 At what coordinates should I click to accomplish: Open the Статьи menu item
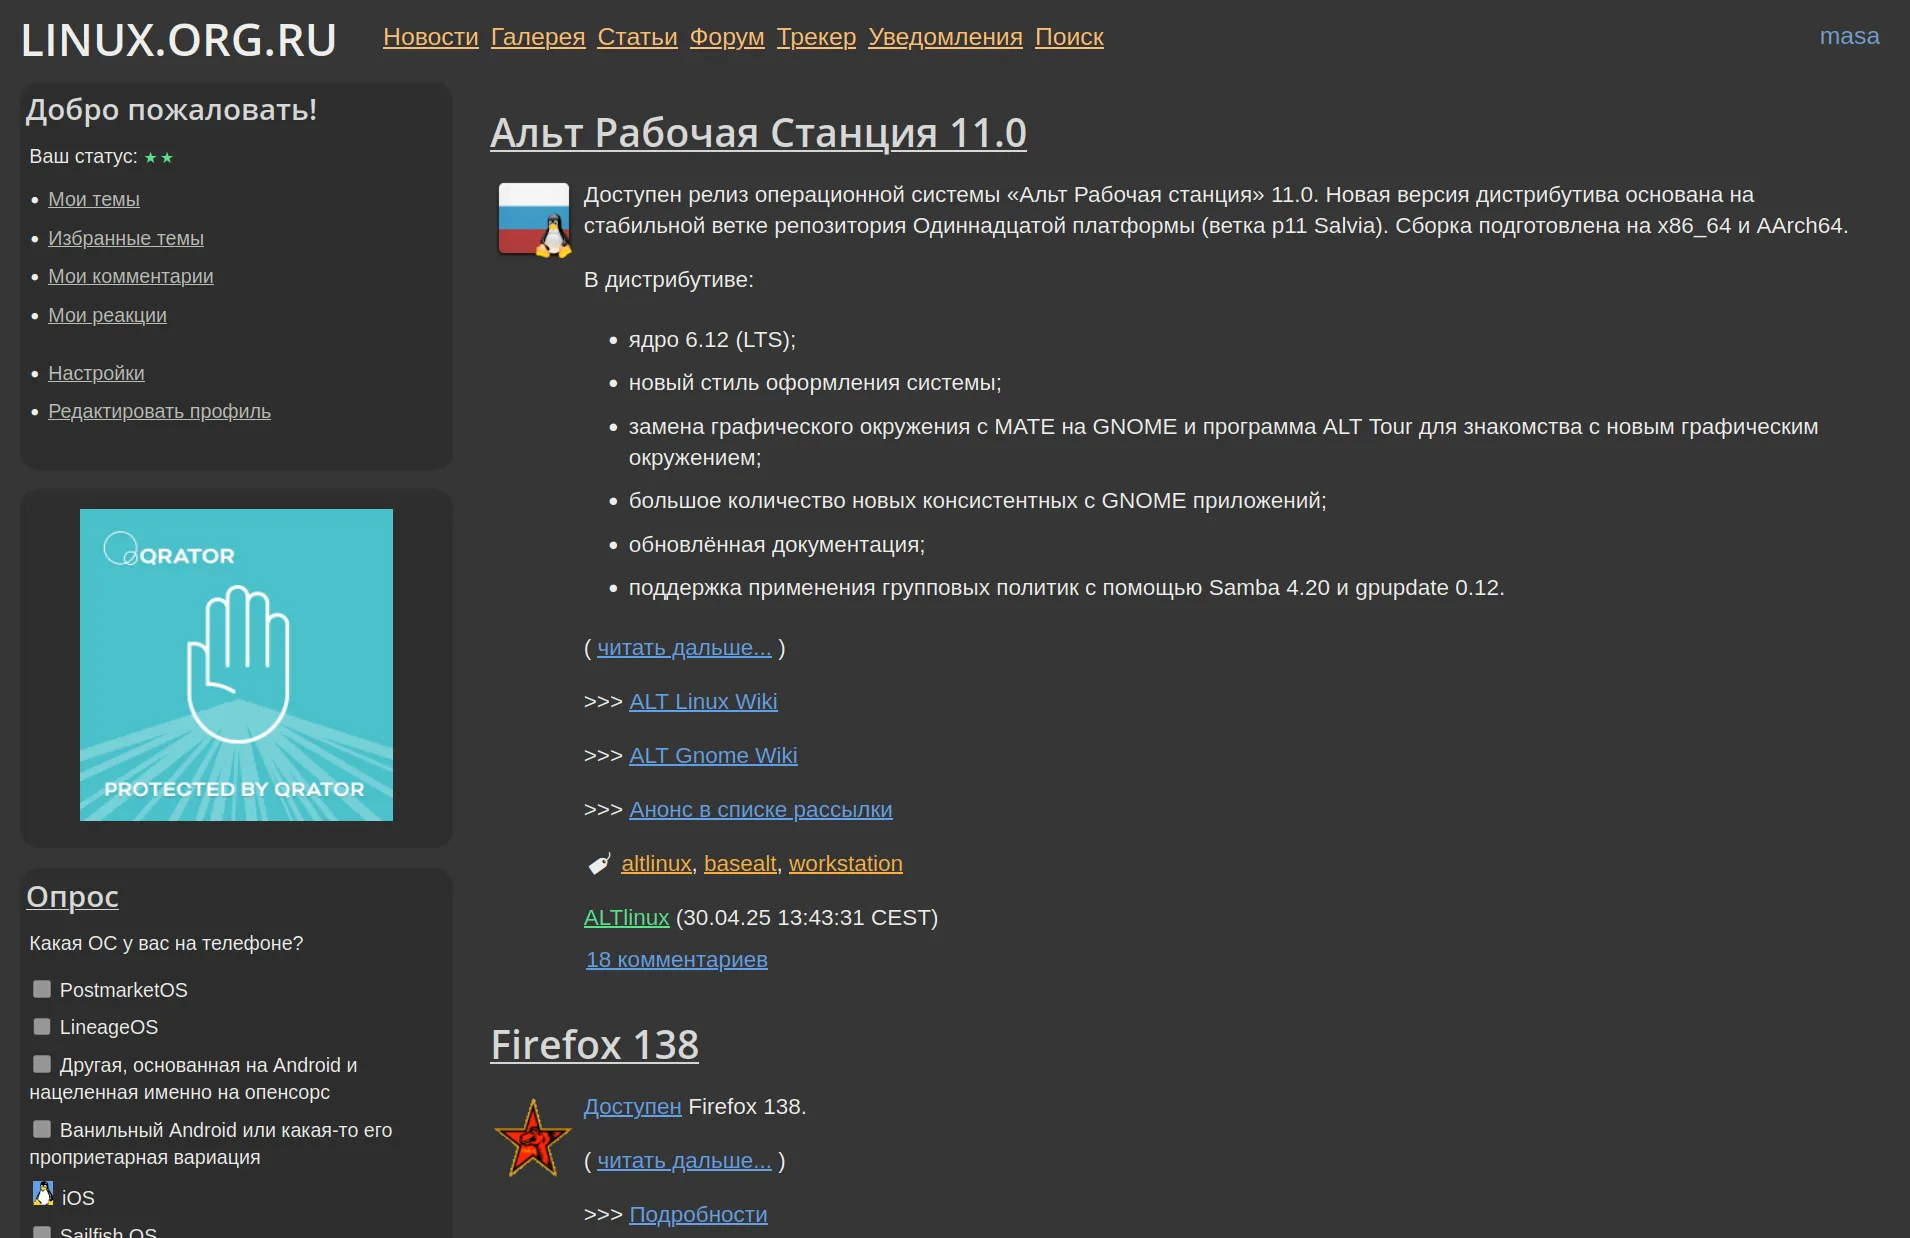pos(637,37)
